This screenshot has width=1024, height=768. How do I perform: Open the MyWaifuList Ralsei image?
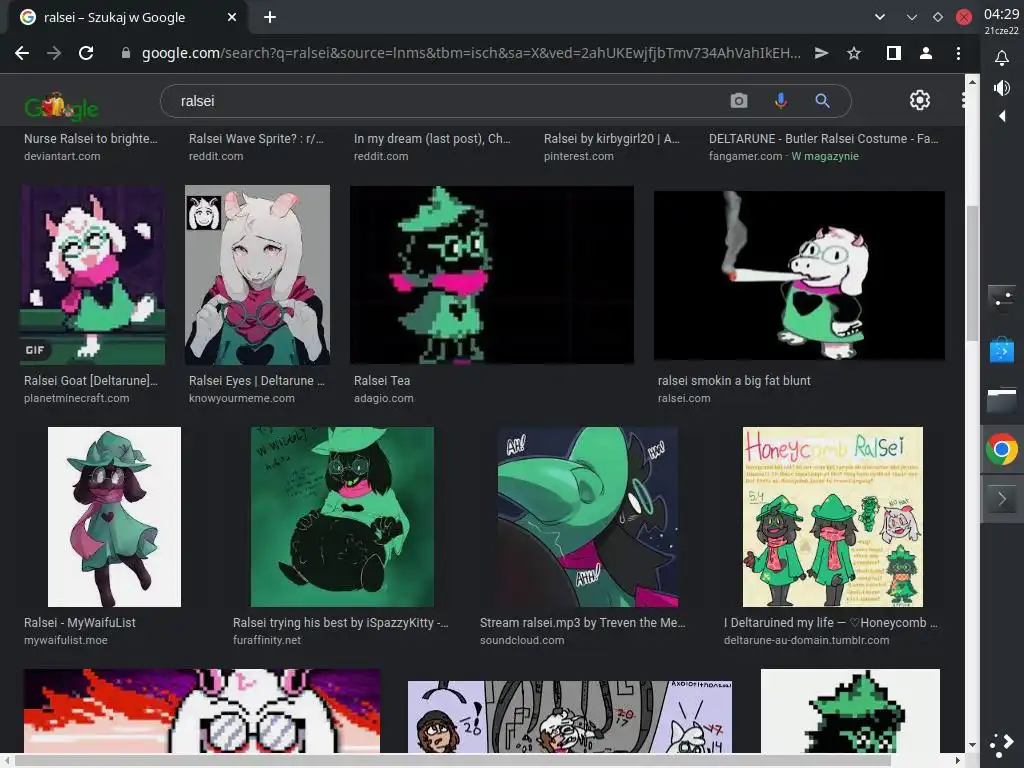114,517
